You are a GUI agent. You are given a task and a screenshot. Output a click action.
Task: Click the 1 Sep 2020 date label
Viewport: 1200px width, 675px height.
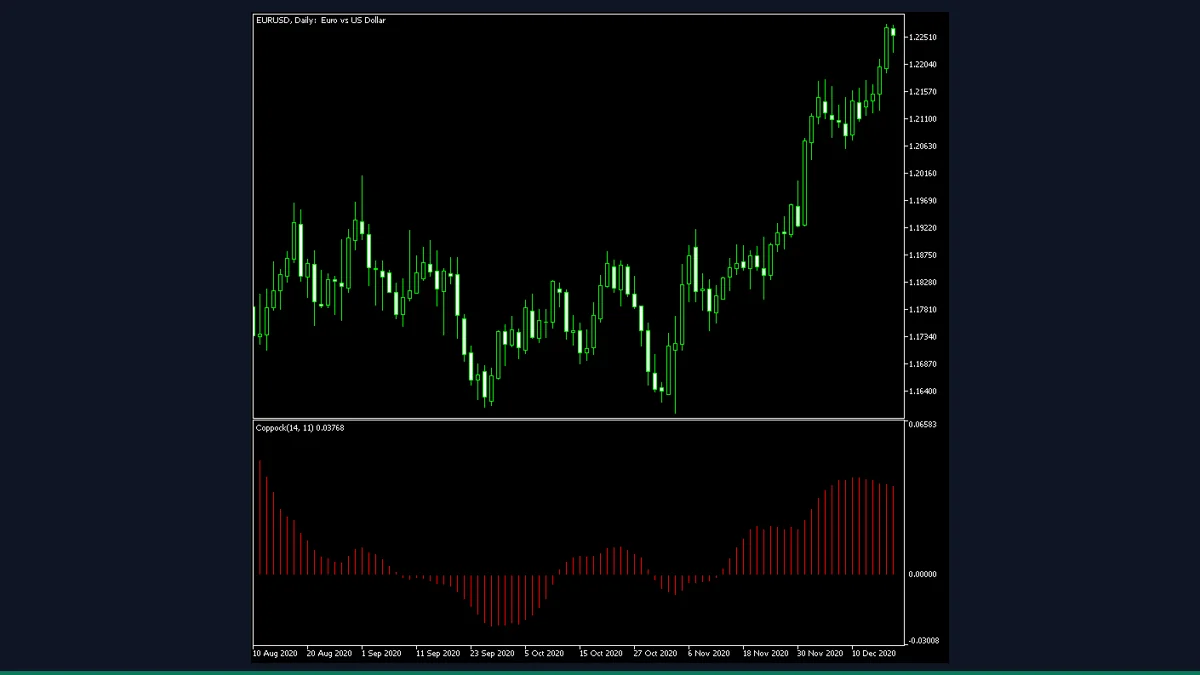click(x=381, y=653)
